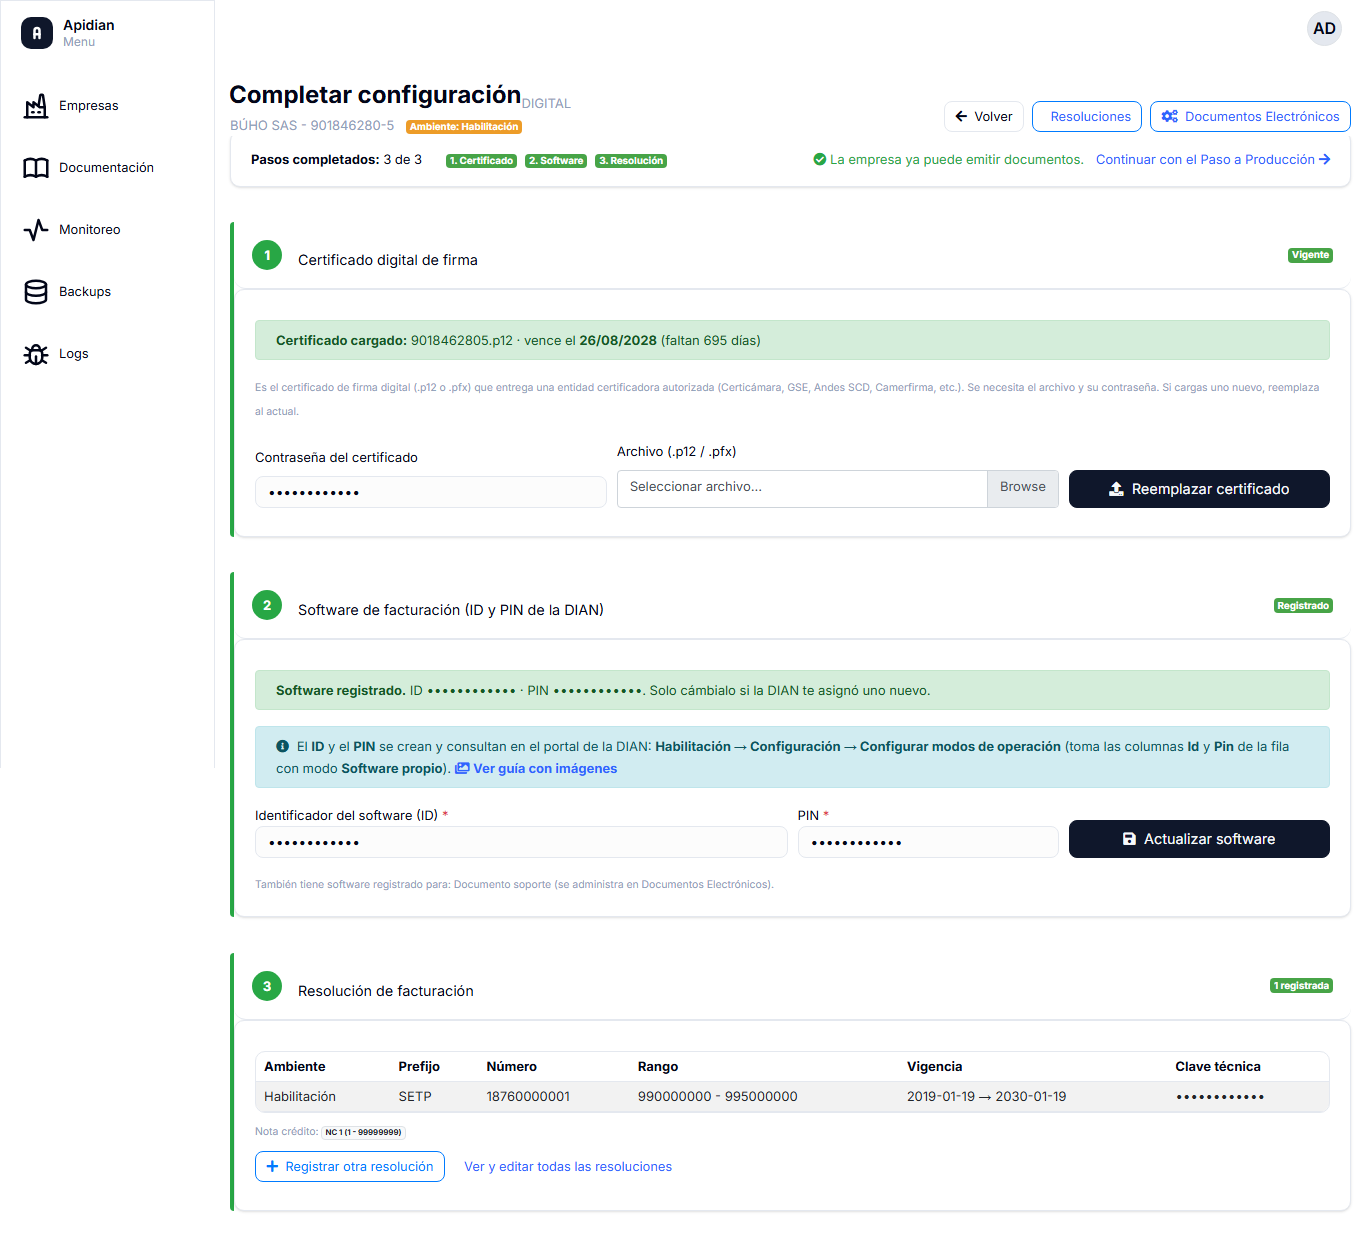Click the gears icon in Documentos Electrónicos
The height and width of the screenshot is (1248, 1366).
coord(1169,117)
